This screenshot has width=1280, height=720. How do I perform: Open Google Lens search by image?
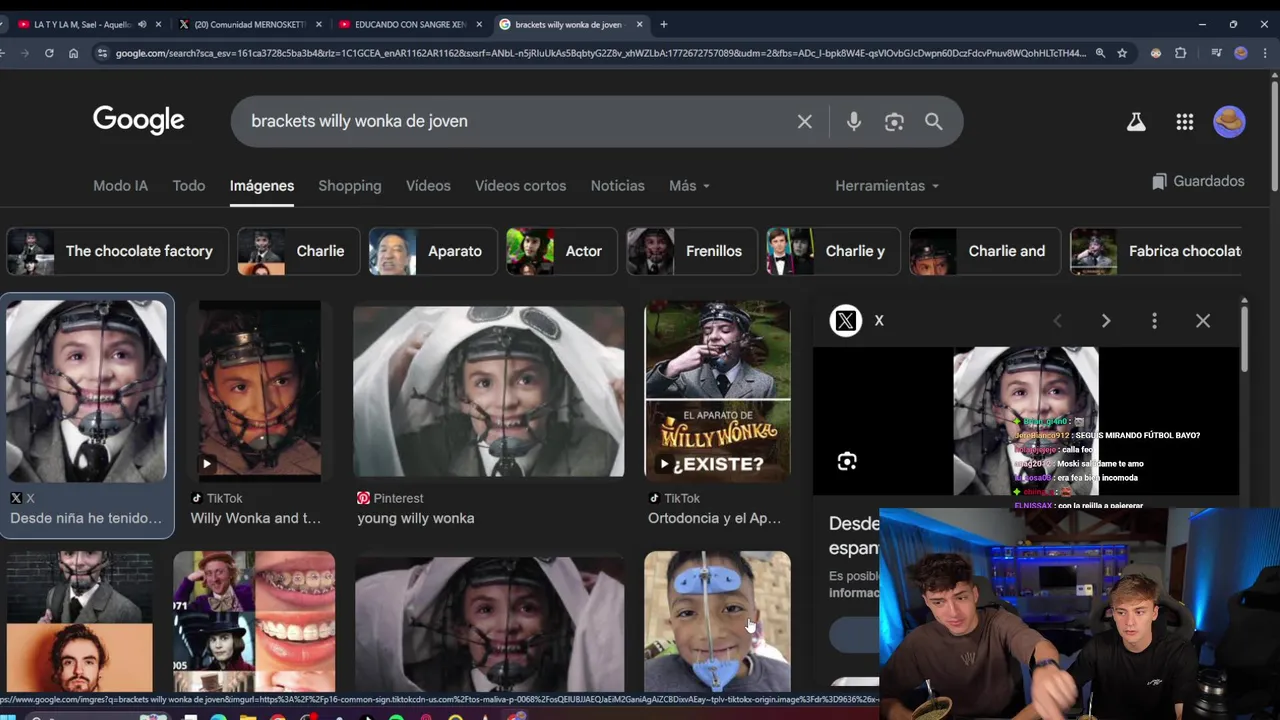[x=894, y=121]
